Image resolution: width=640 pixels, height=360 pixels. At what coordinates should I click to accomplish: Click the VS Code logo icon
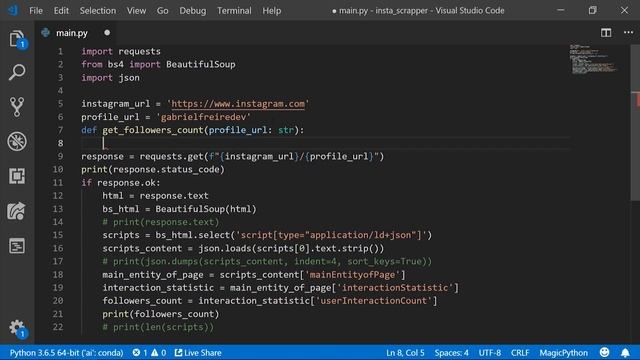pyautogui.click(x=13, y=10)
